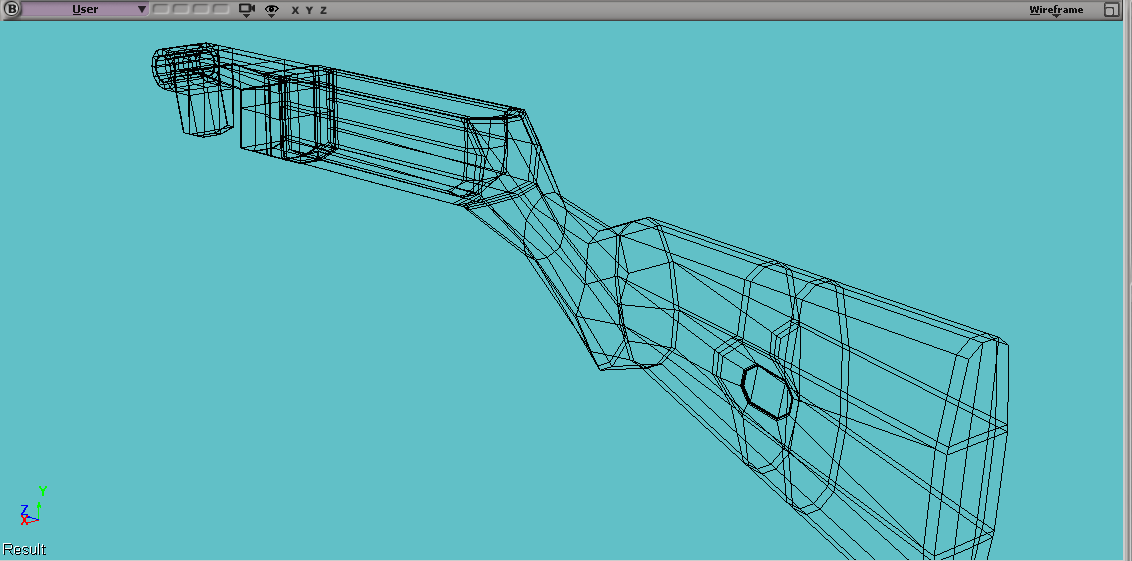Switch the viewport to the Y axis view
This screenshot has height=561, width=1132.
309,10
